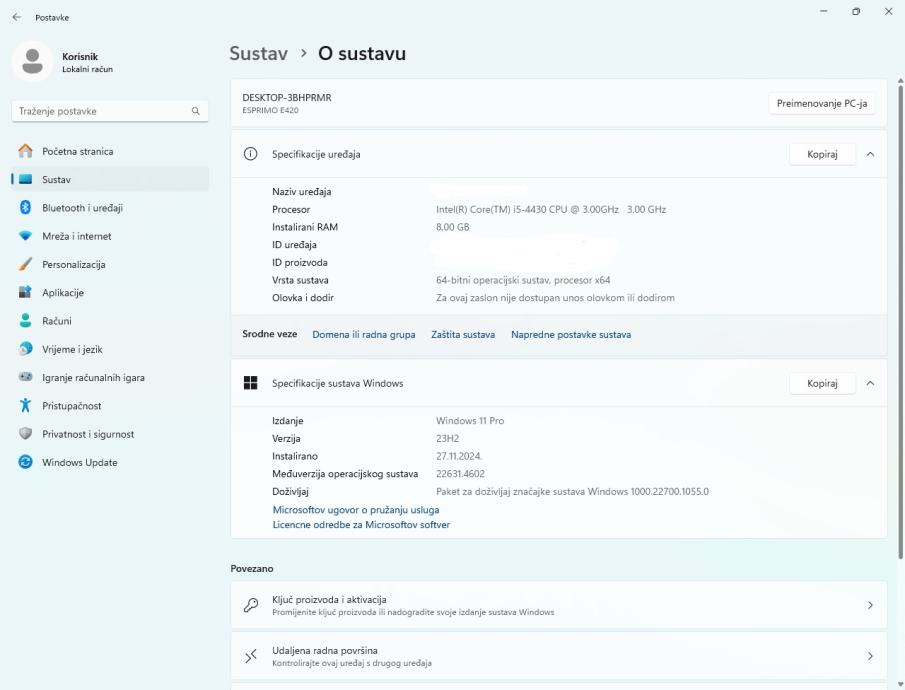The height and width of the screenshot is (690, 905).
Task: Collapse Specifikacije uređaja section chevron
Action: pyautogui.click(x=870, y=155)
